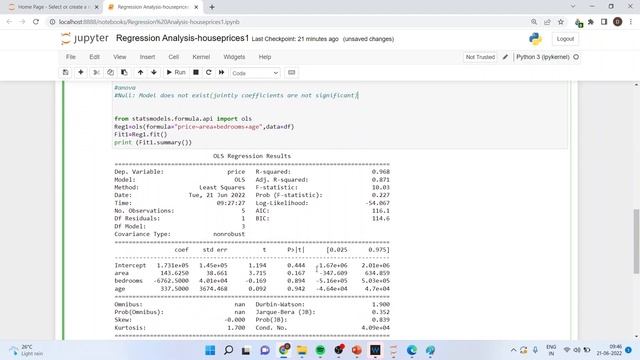Open a new browser tab

[212, 7]
